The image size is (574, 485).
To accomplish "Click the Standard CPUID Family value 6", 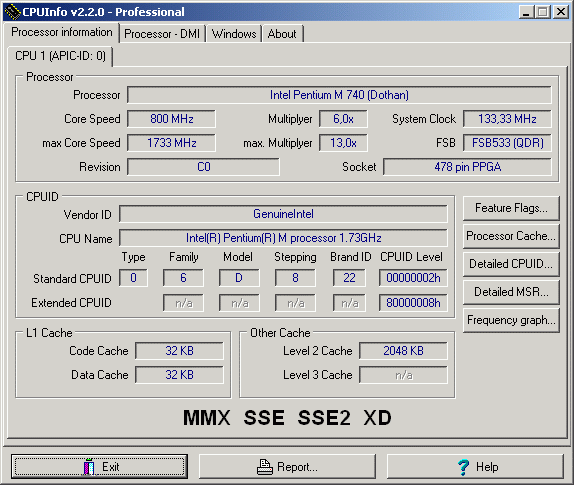I will pyautogui.click(x=183, y=278).
